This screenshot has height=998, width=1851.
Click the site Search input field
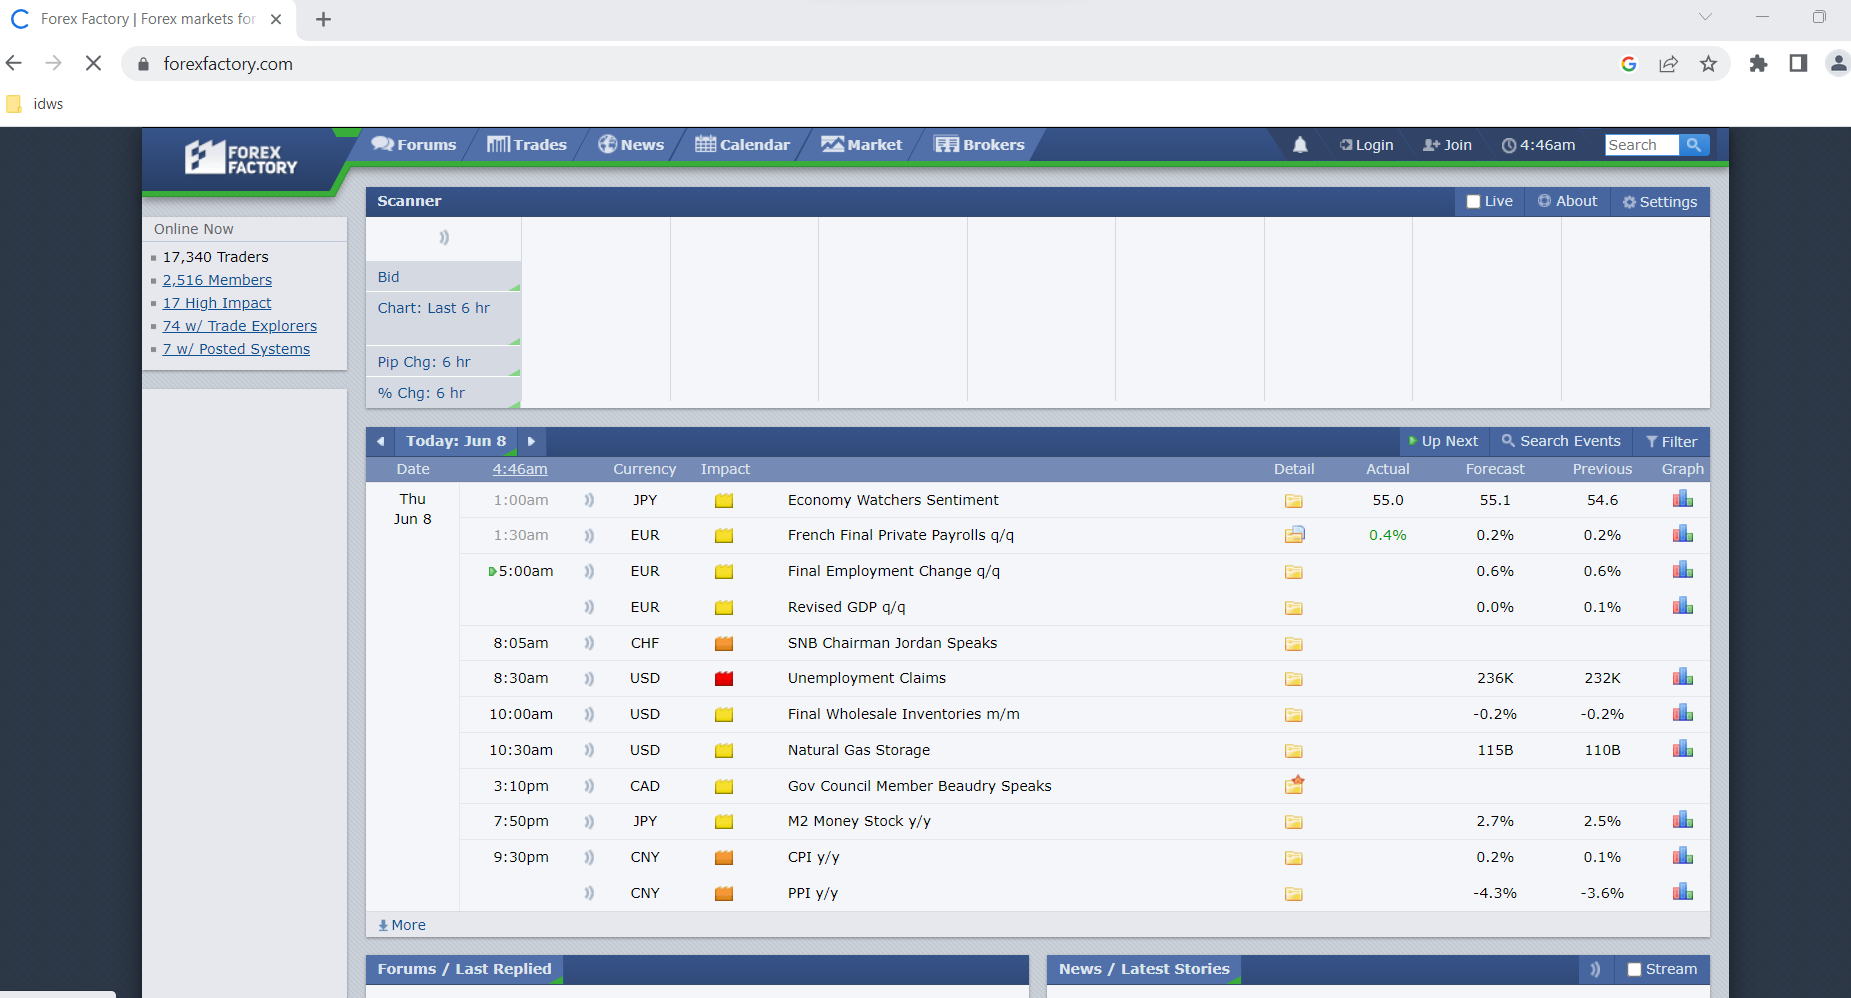coord(1642,145)
